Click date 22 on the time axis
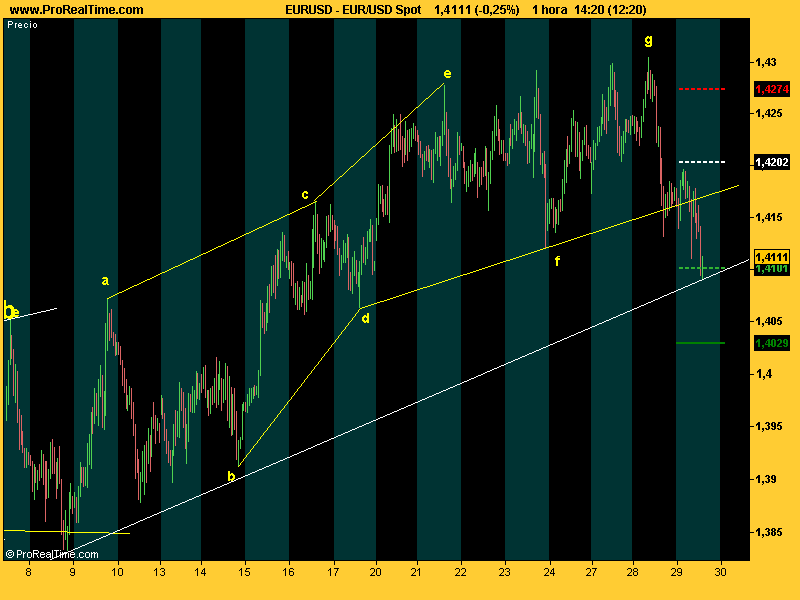 point(460,572)
